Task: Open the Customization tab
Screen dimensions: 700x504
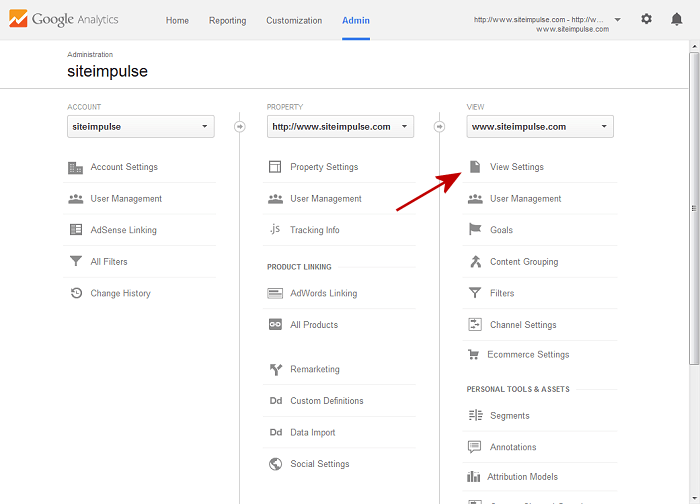Action: [294, 21]
